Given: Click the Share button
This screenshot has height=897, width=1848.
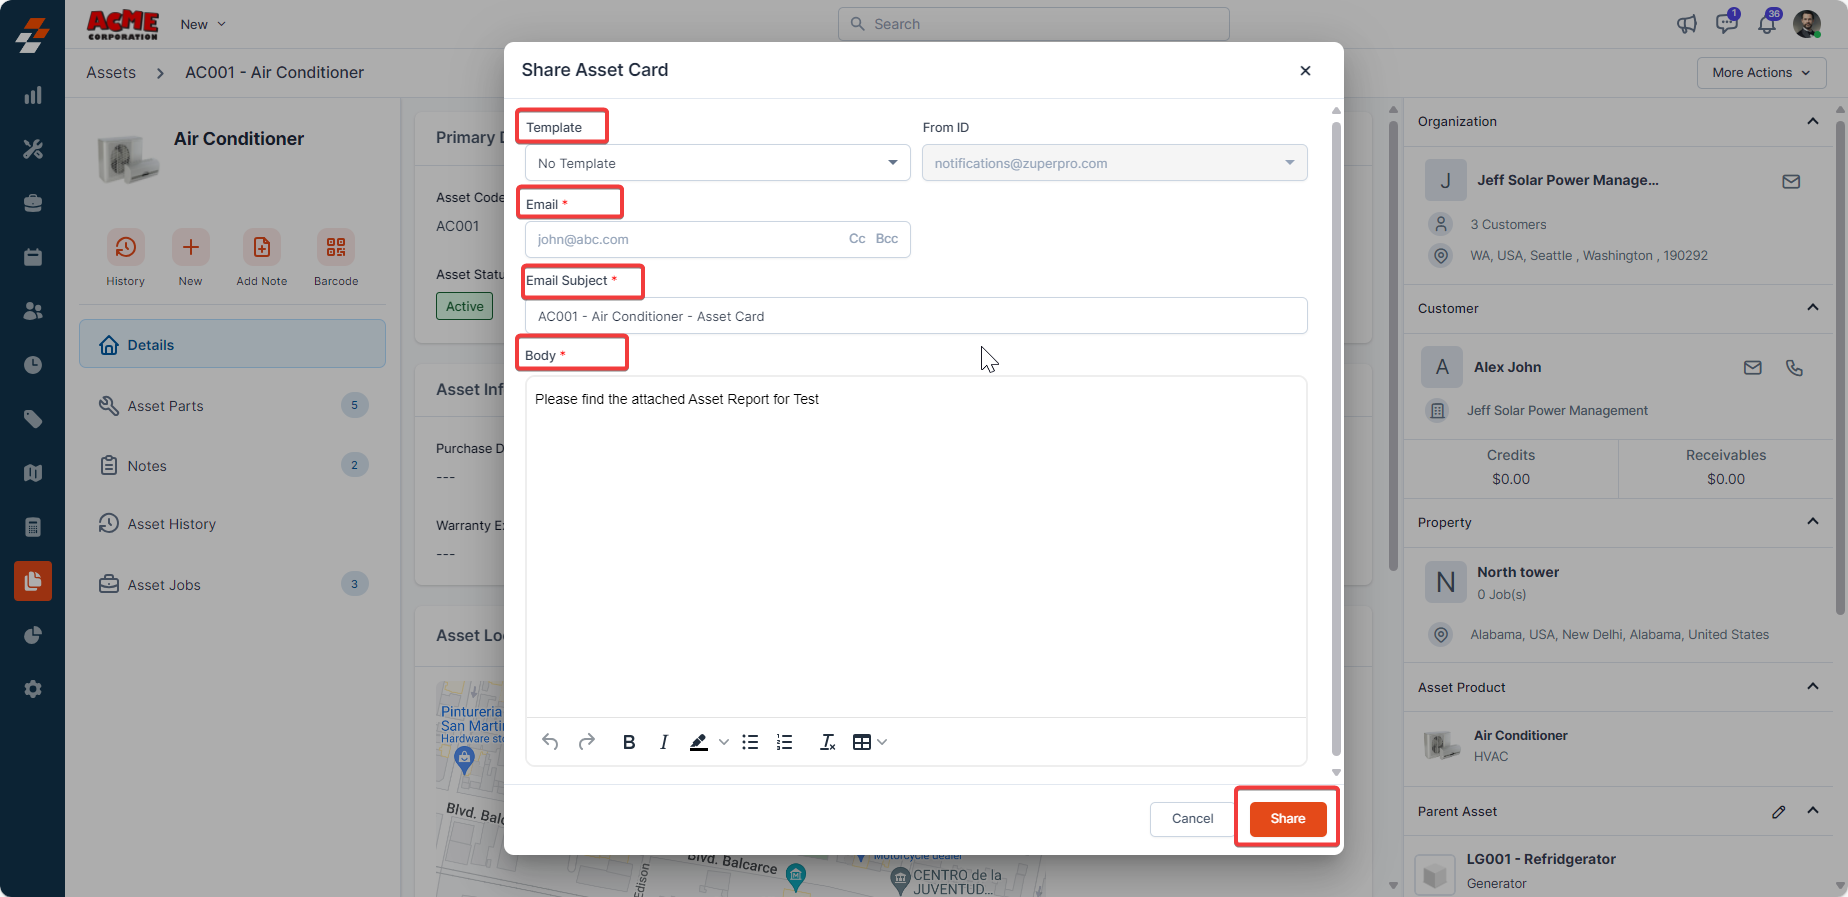Looking at the screenshot, I should [1288, 819].
